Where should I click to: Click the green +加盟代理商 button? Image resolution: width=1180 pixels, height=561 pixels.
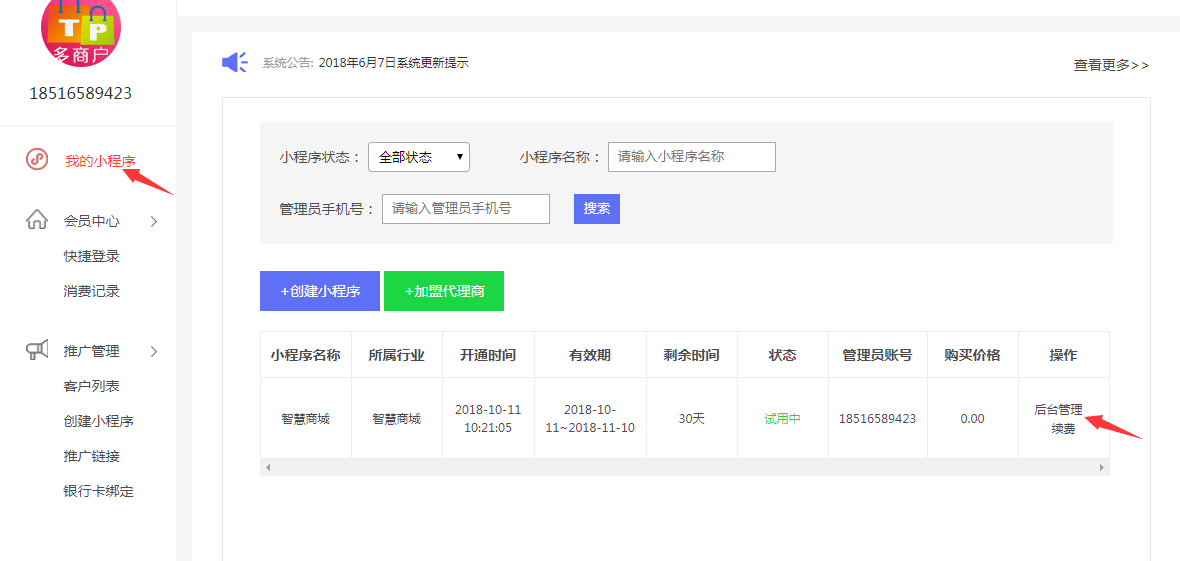[x=444, y=291]
